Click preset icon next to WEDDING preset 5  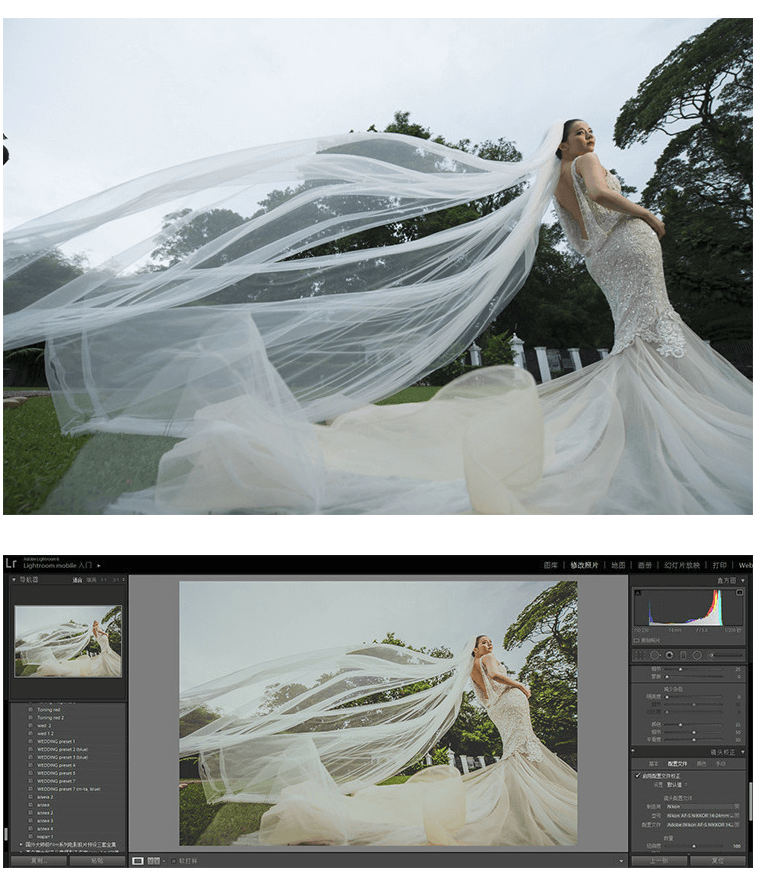(x=31, y=773)
